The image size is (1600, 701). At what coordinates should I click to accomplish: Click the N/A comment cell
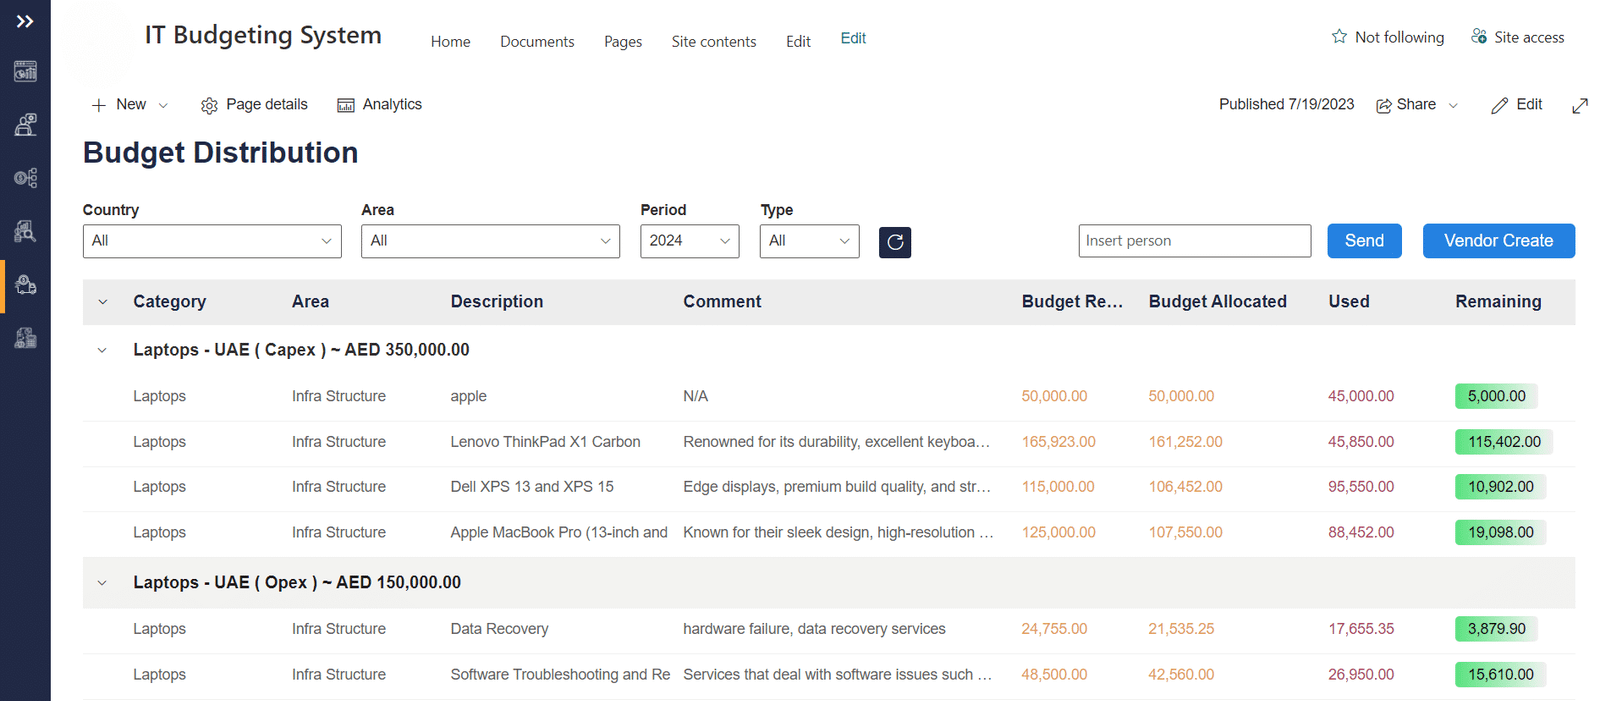tap(695, 397)
